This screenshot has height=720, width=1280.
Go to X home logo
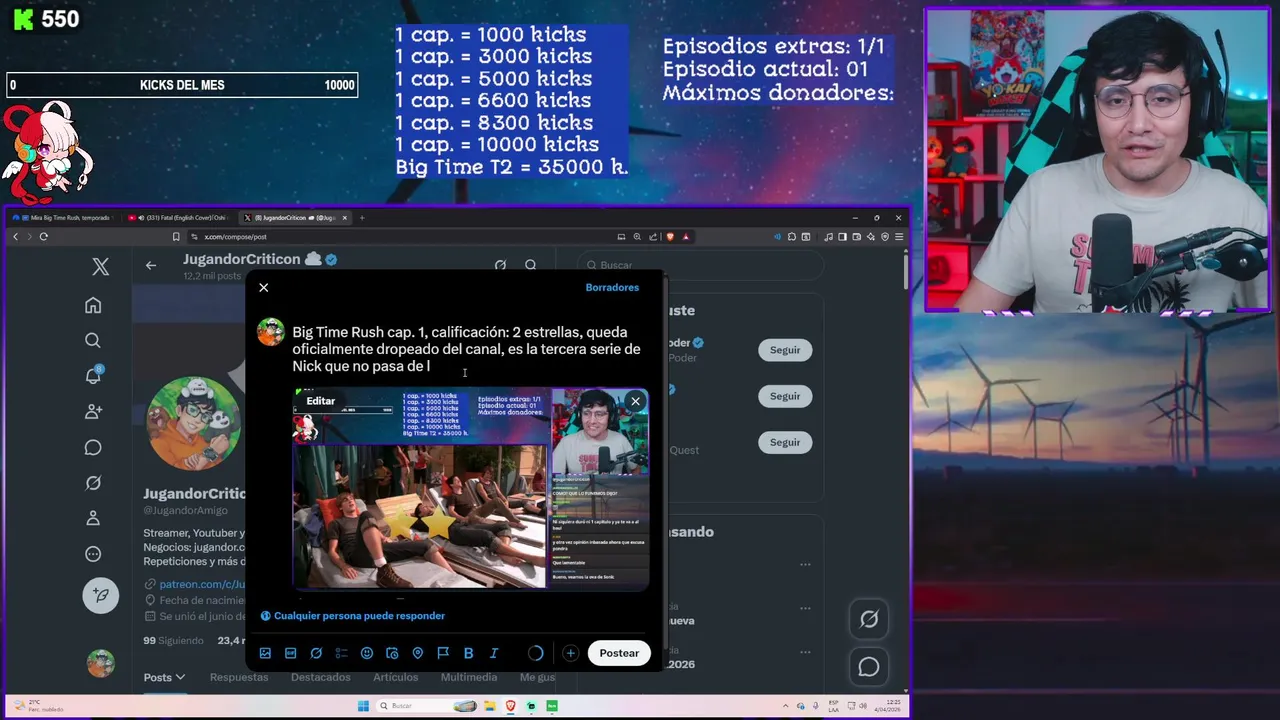(100, 266)
